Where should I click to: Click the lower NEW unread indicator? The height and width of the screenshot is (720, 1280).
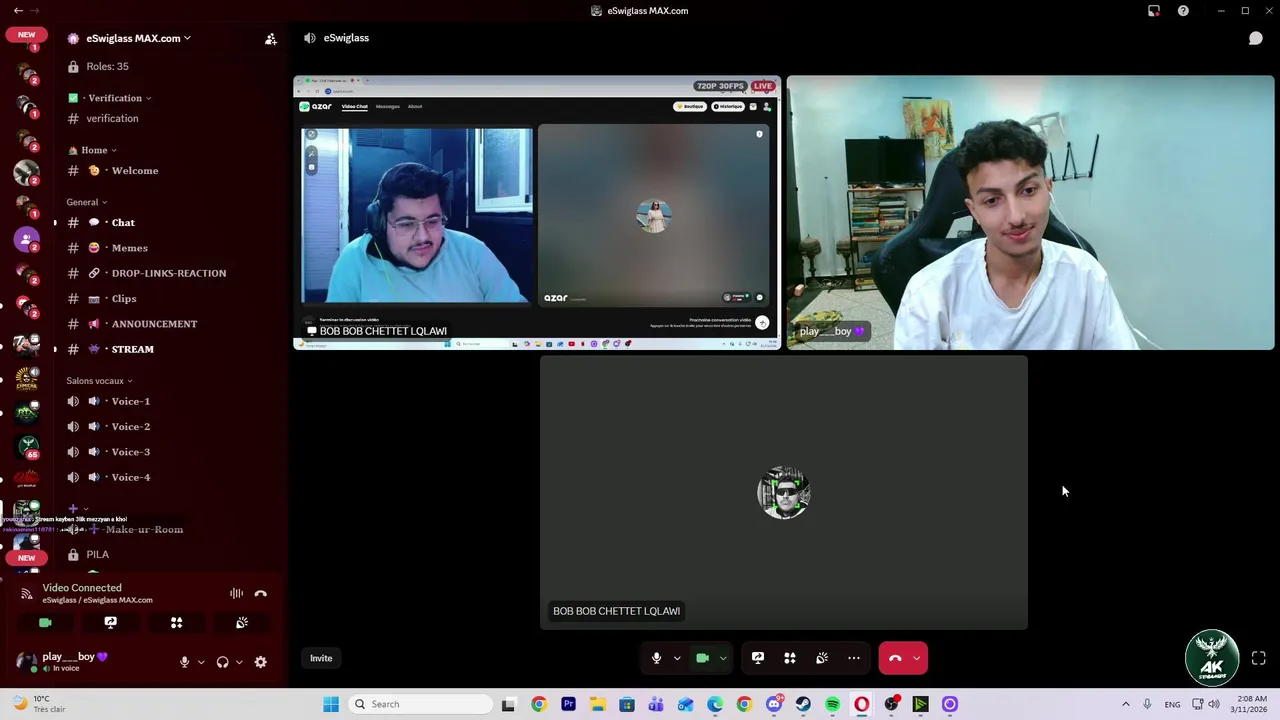pos(26,558)
